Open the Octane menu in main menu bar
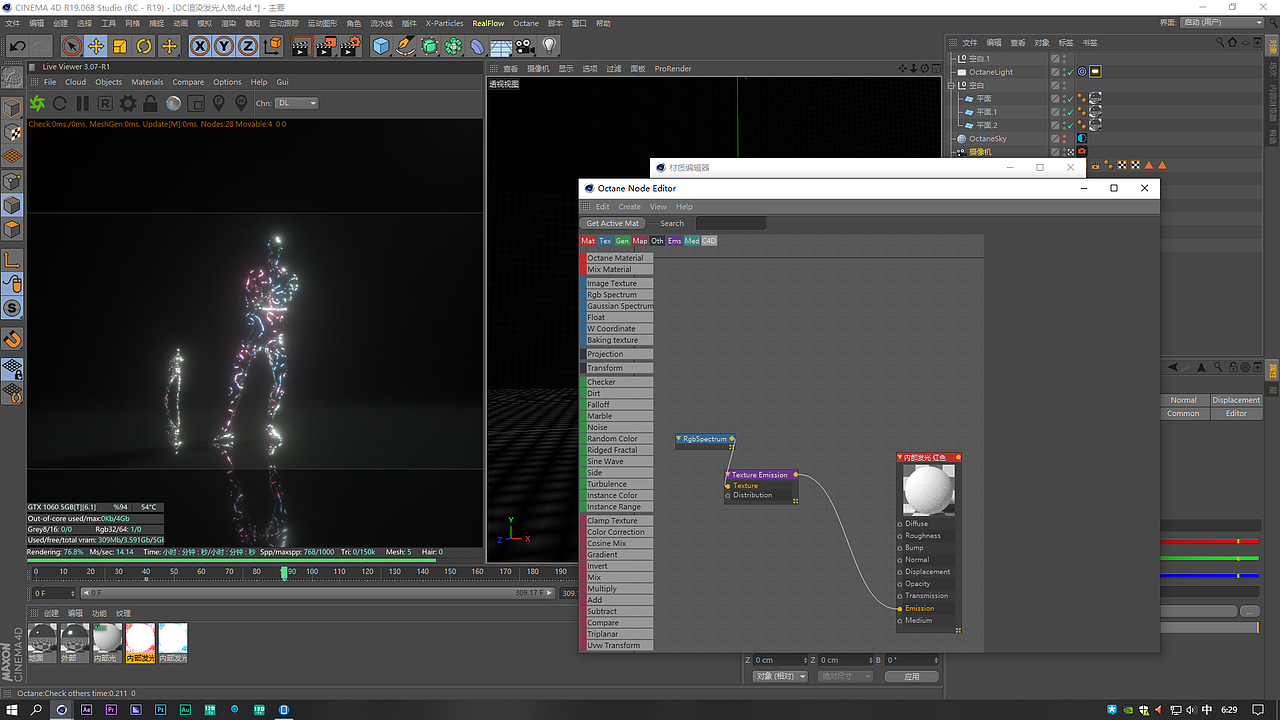1280x720 pixels. (x=526, y=23)
